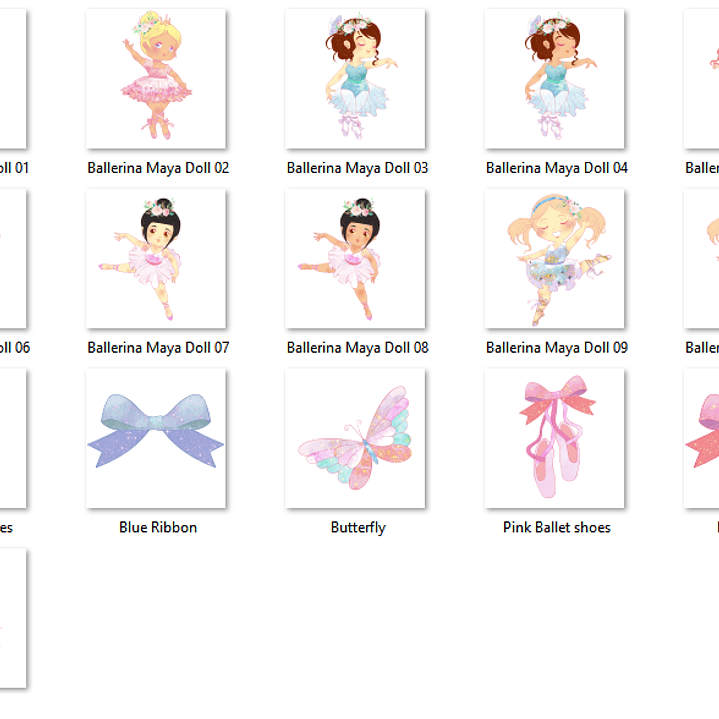Pick the Ballerina Maya Doll 09 image
The width and height of the screenshot is (719, 719).
pos(555,259)
